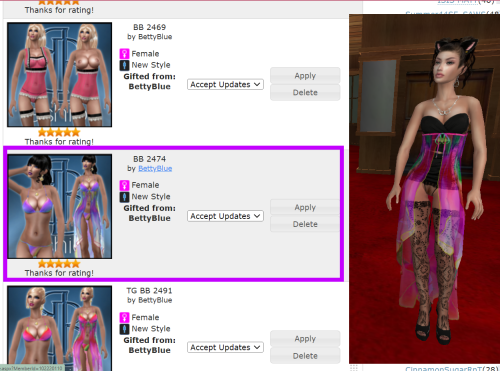Click the Female gender icon for BB 2469
This screenshot has width=500, height=371.
coord(124,54)
